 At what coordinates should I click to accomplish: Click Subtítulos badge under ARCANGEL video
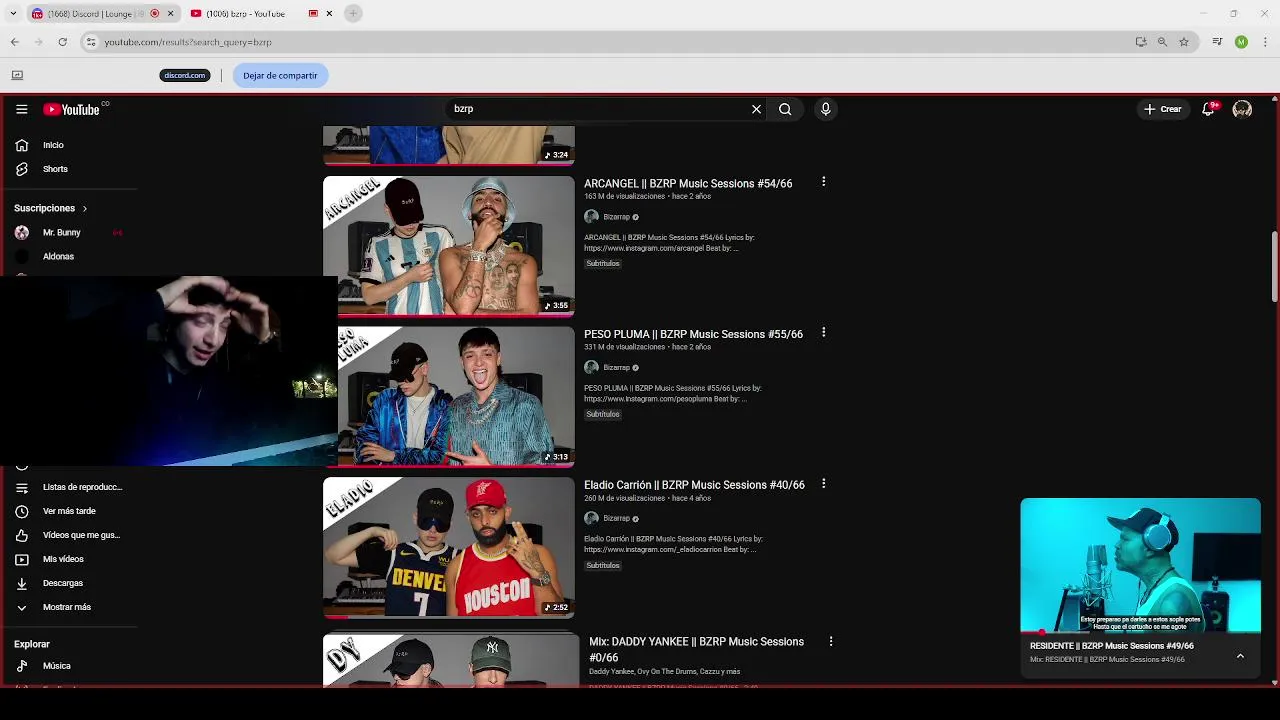pyautogui.click(x=603, y=264)
